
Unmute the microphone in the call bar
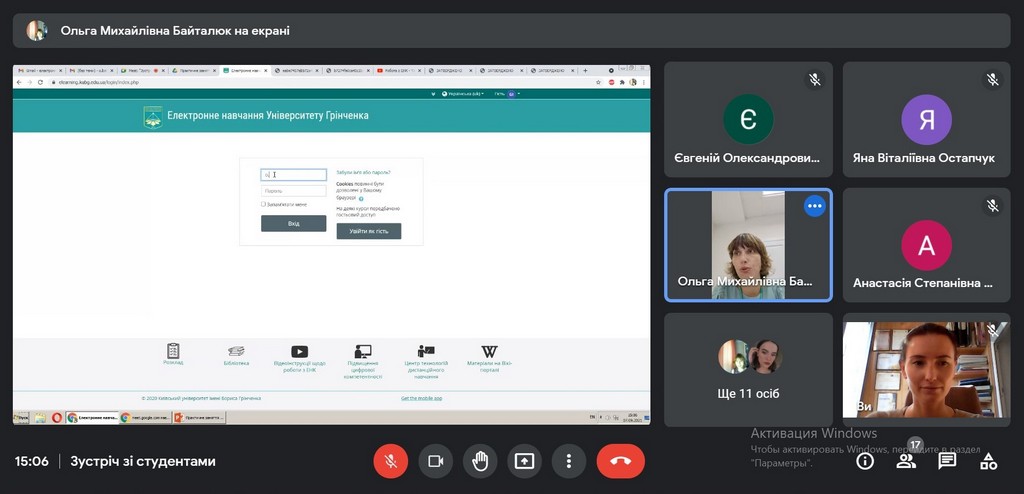391,461
